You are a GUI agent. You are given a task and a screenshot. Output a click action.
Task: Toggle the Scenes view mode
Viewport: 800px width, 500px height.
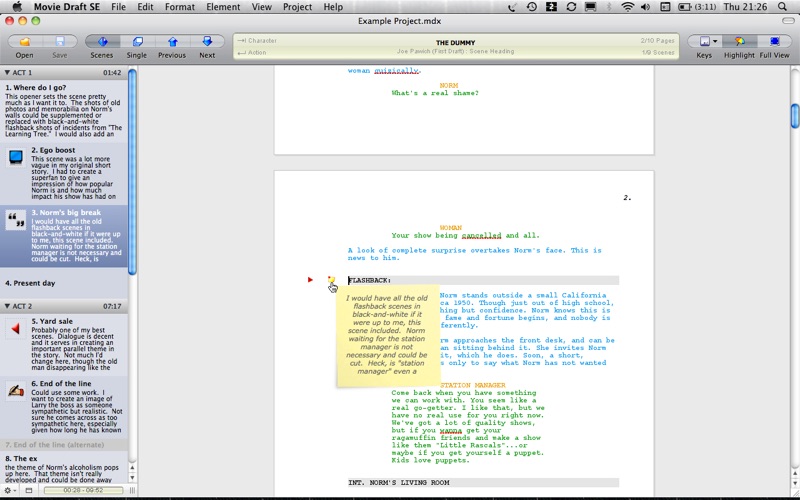[101, 42]
